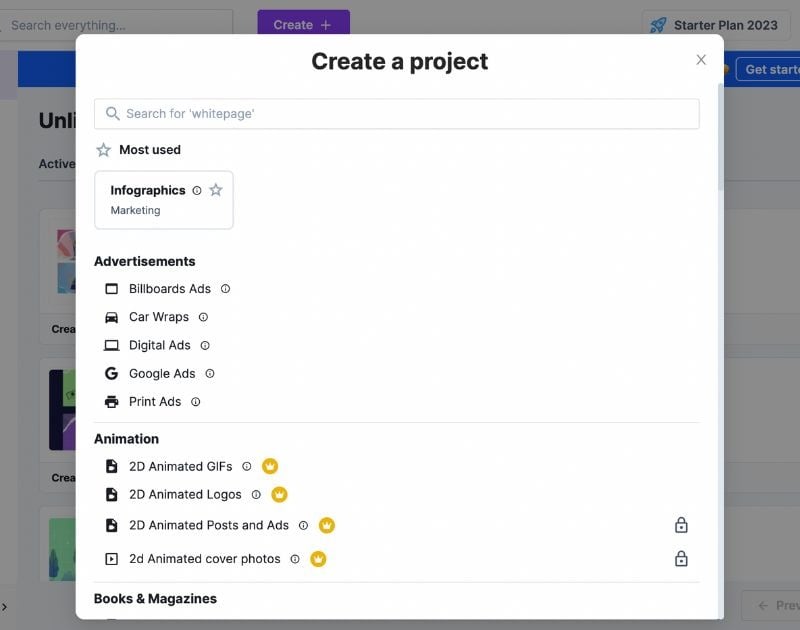Click info icon next to Google Ads
The image size is (800, 630).
(x=210, y=373)
